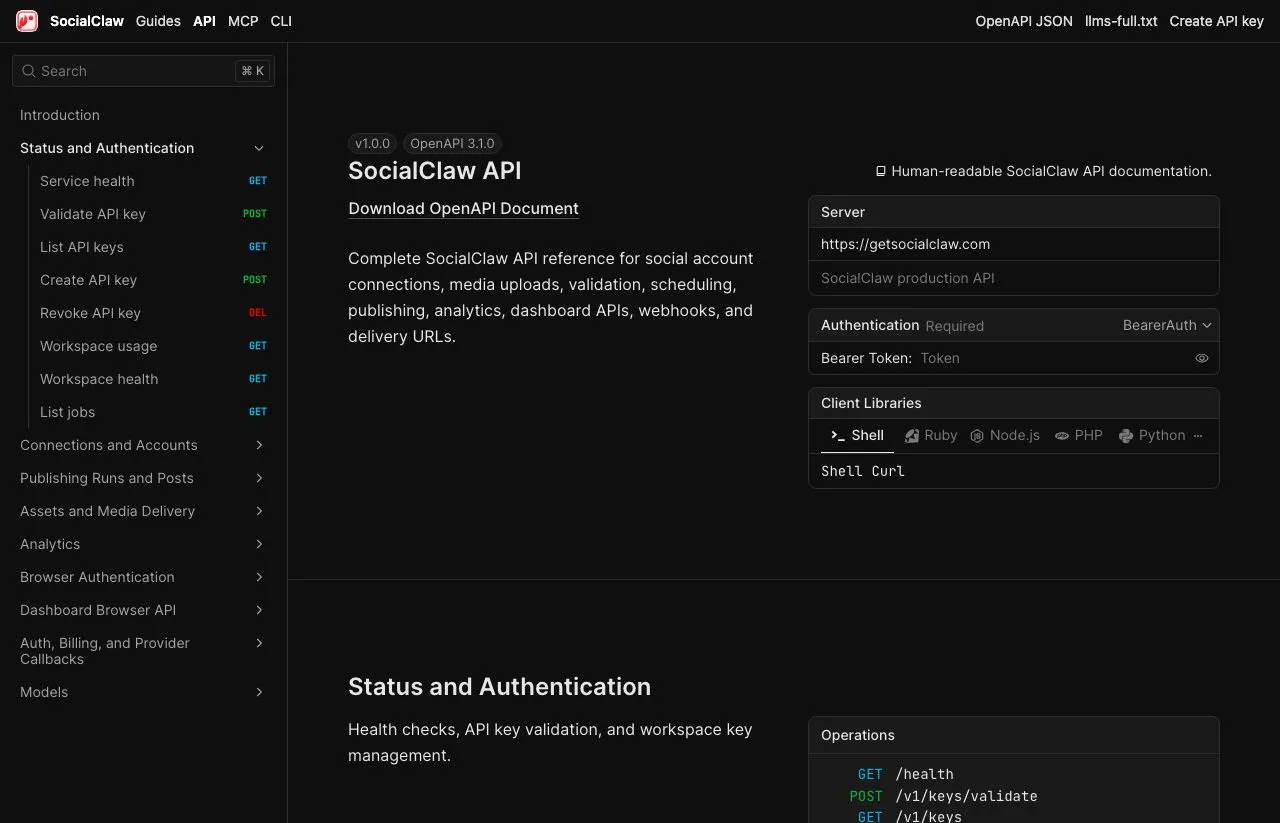Viewport: 1280px width, 823px height.
Task: Open Introduction sidebar item
Action: coord(60,115)
